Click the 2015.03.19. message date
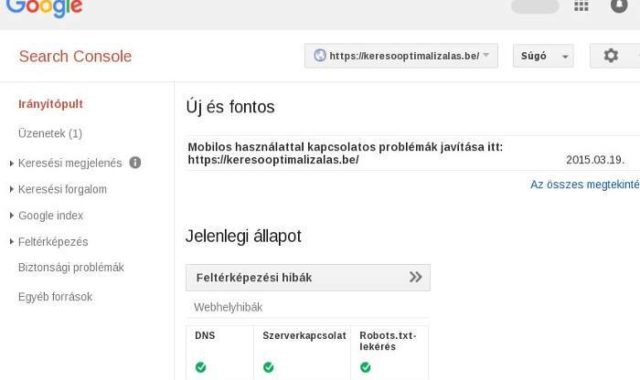 point(595,160)
